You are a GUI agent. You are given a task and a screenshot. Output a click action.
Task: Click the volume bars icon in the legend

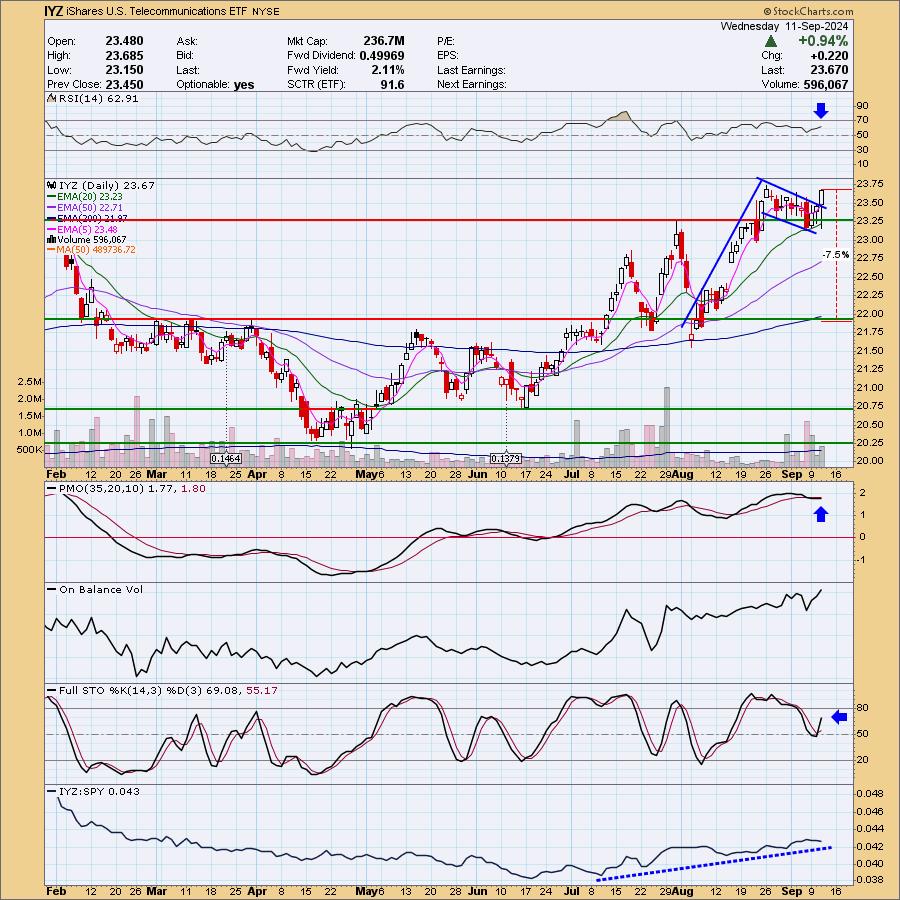(51, 239)
